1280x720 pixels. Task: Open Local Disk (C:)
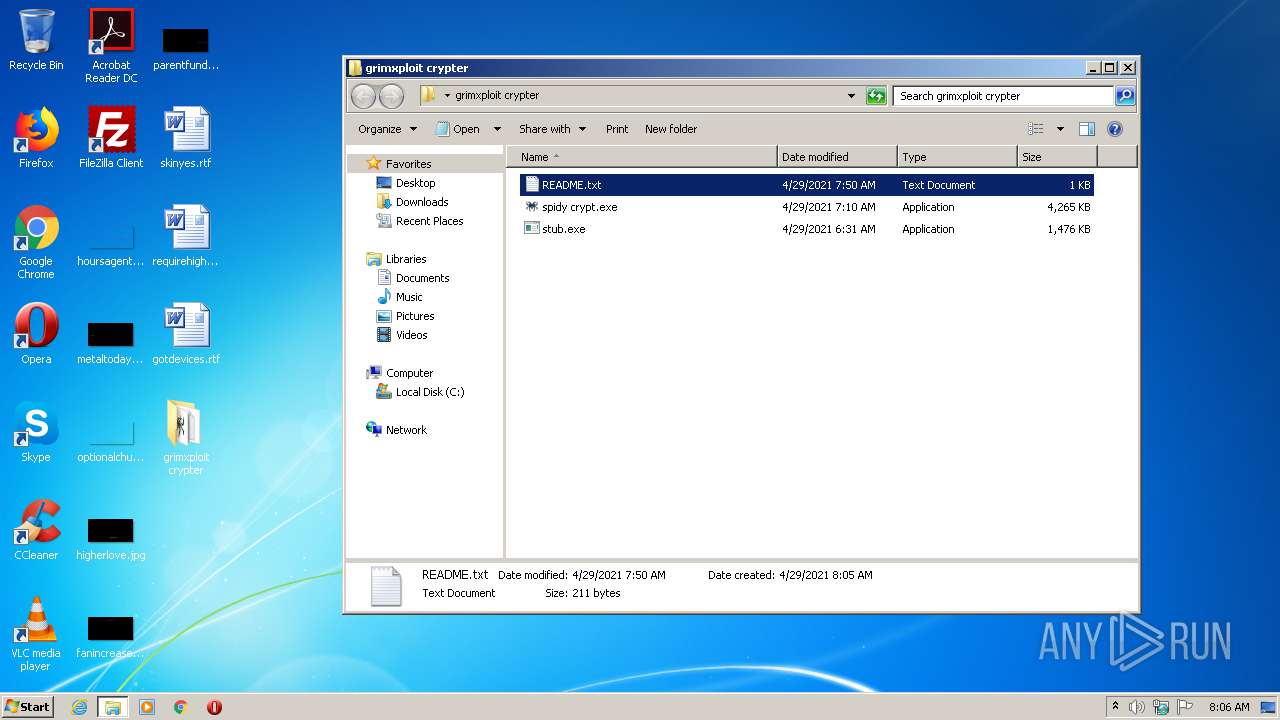pyautogui.click(x=430, y=392)
